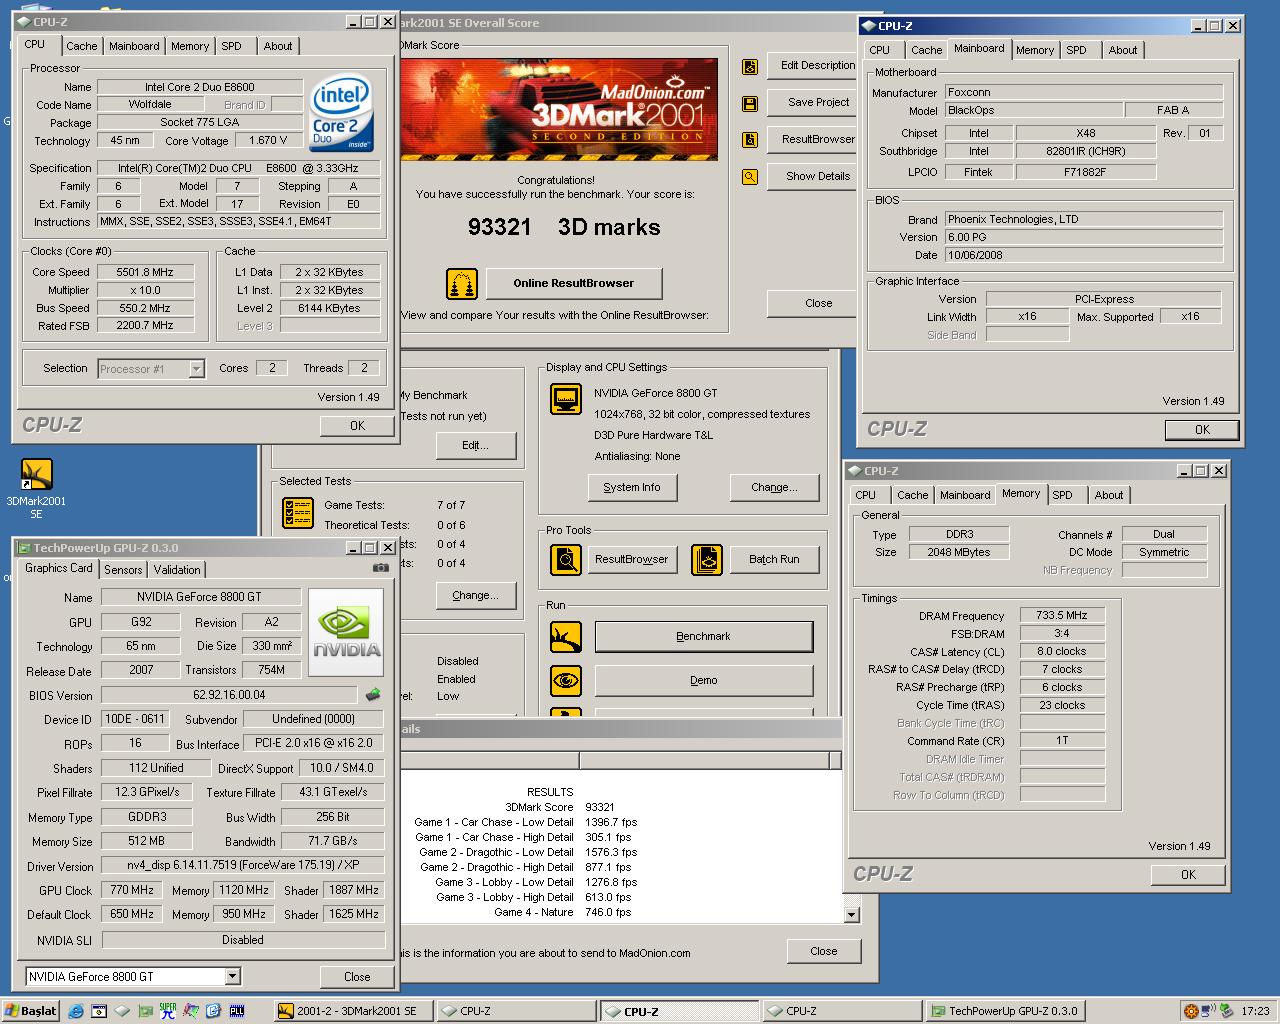Click the Save Project floppy disk icon

[750, 104]
